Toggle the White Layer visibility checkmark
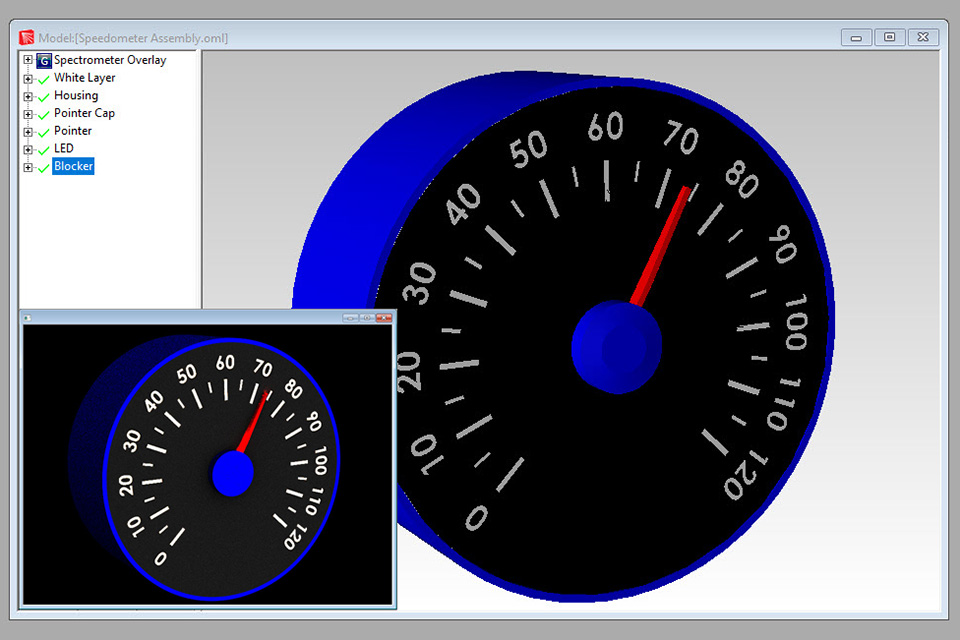Image resolution: width=960 pixels, height=640 pixels. click(42, 77)
